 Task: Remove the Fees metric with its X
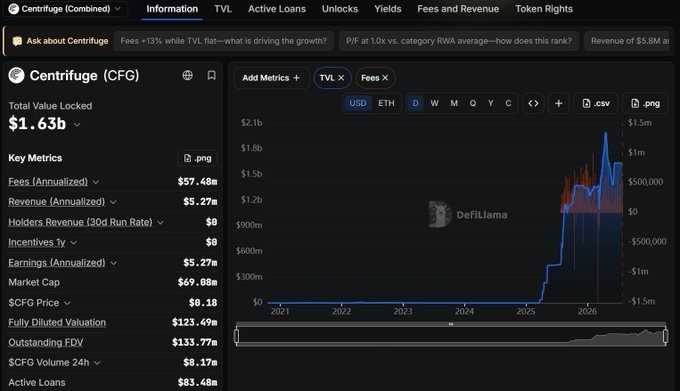click(x=385, y=78)
